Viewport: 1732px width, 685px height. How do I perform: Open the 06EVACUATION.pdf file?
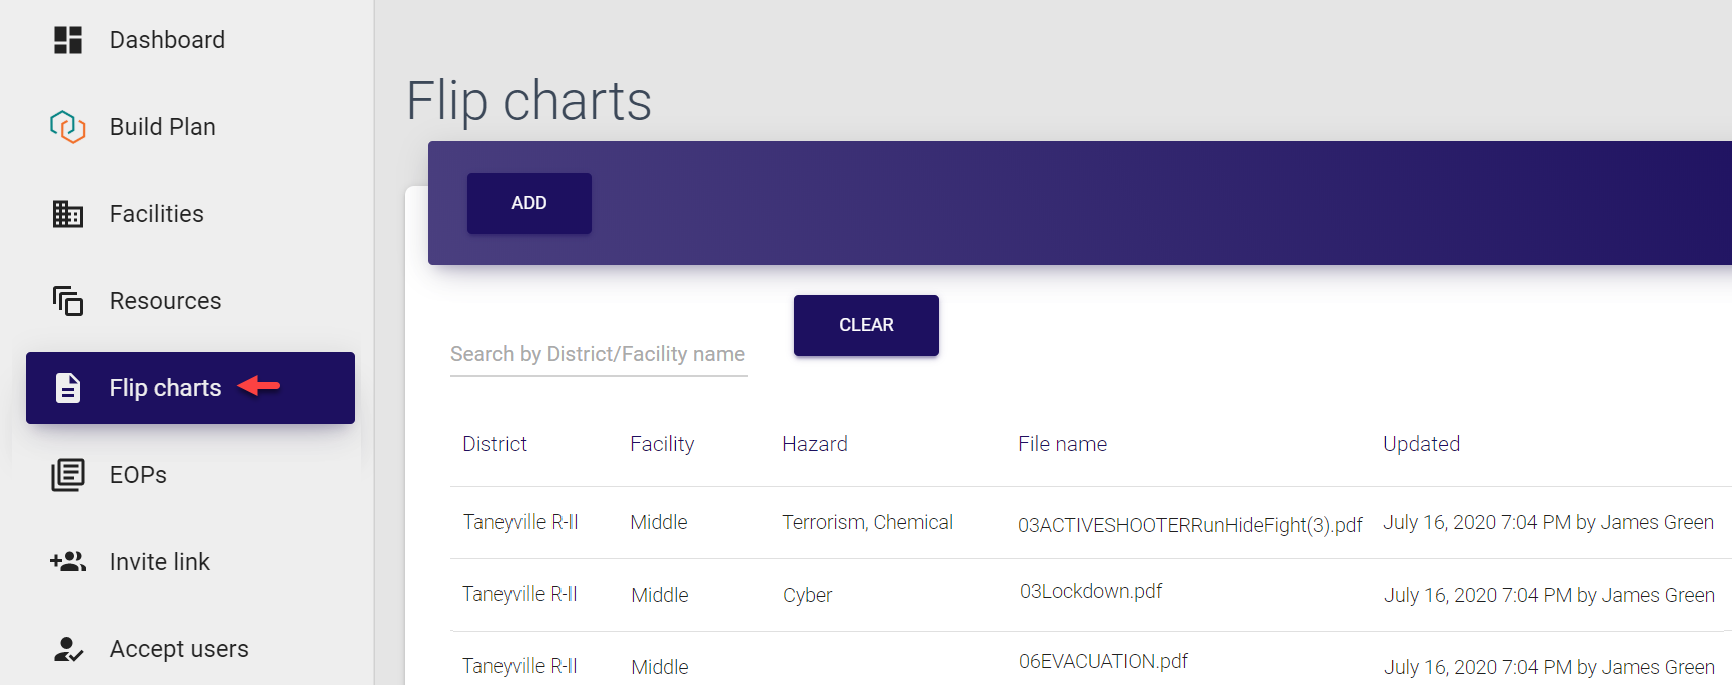(x=1103, y=661)
